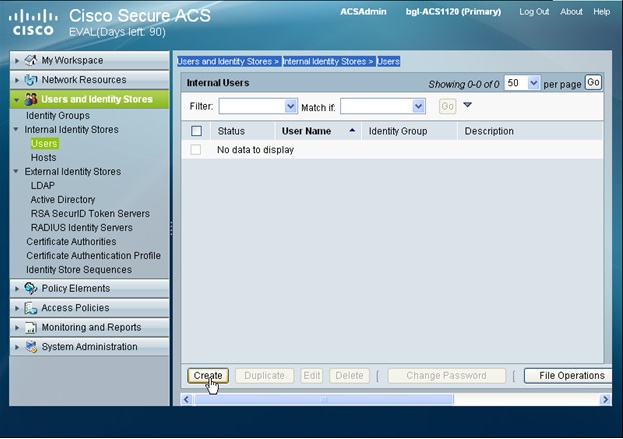Open Access Policies menu
623x439 pixels.
pyautogui.click(x=89, y=308)
